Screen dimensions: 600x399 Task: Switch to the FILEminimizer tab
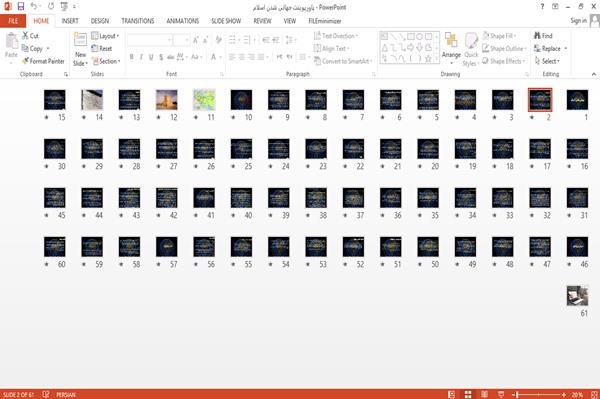point(325,21)
